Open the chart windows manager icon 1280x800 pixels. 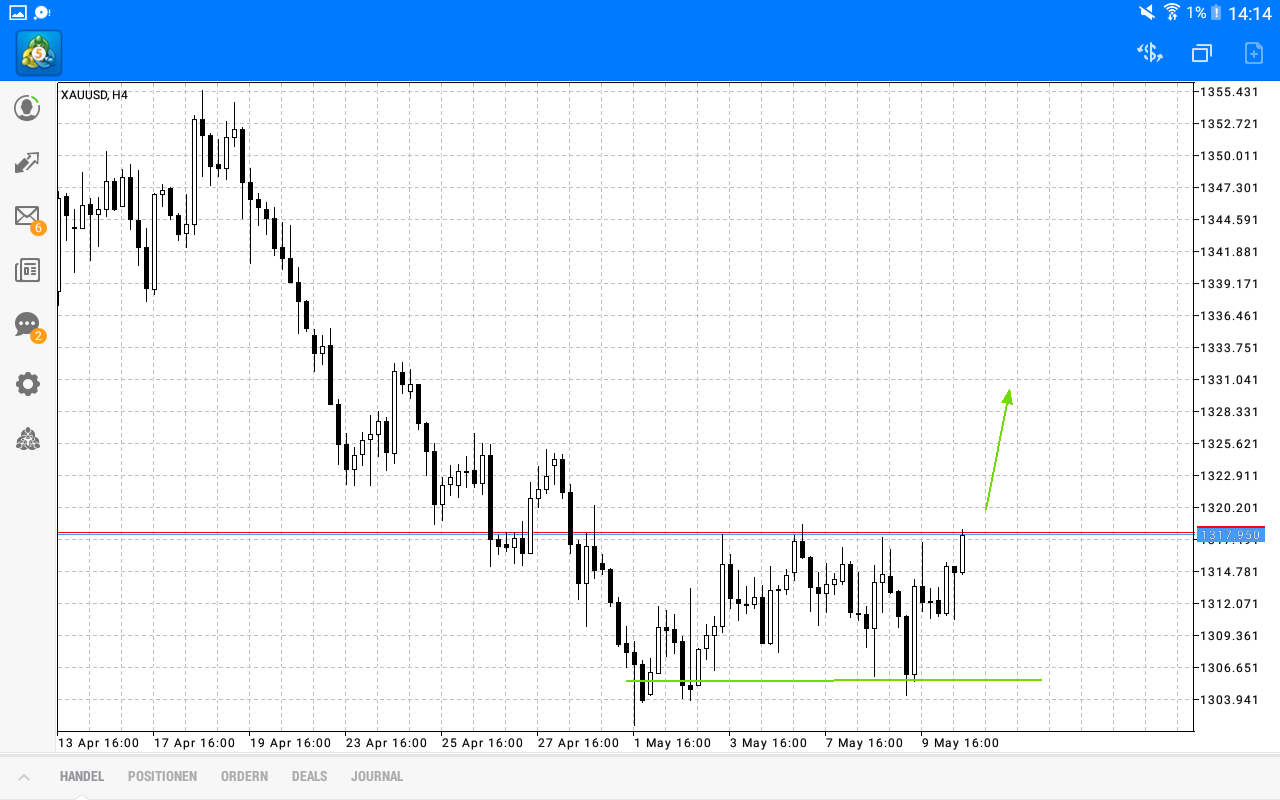(1201, 53)
